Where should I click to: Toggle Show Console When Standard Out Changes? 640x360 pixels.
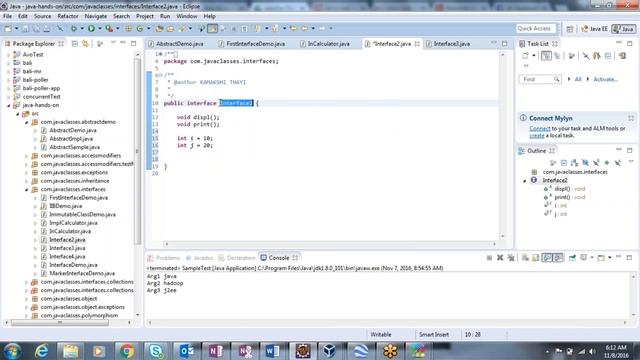(547, 258)
